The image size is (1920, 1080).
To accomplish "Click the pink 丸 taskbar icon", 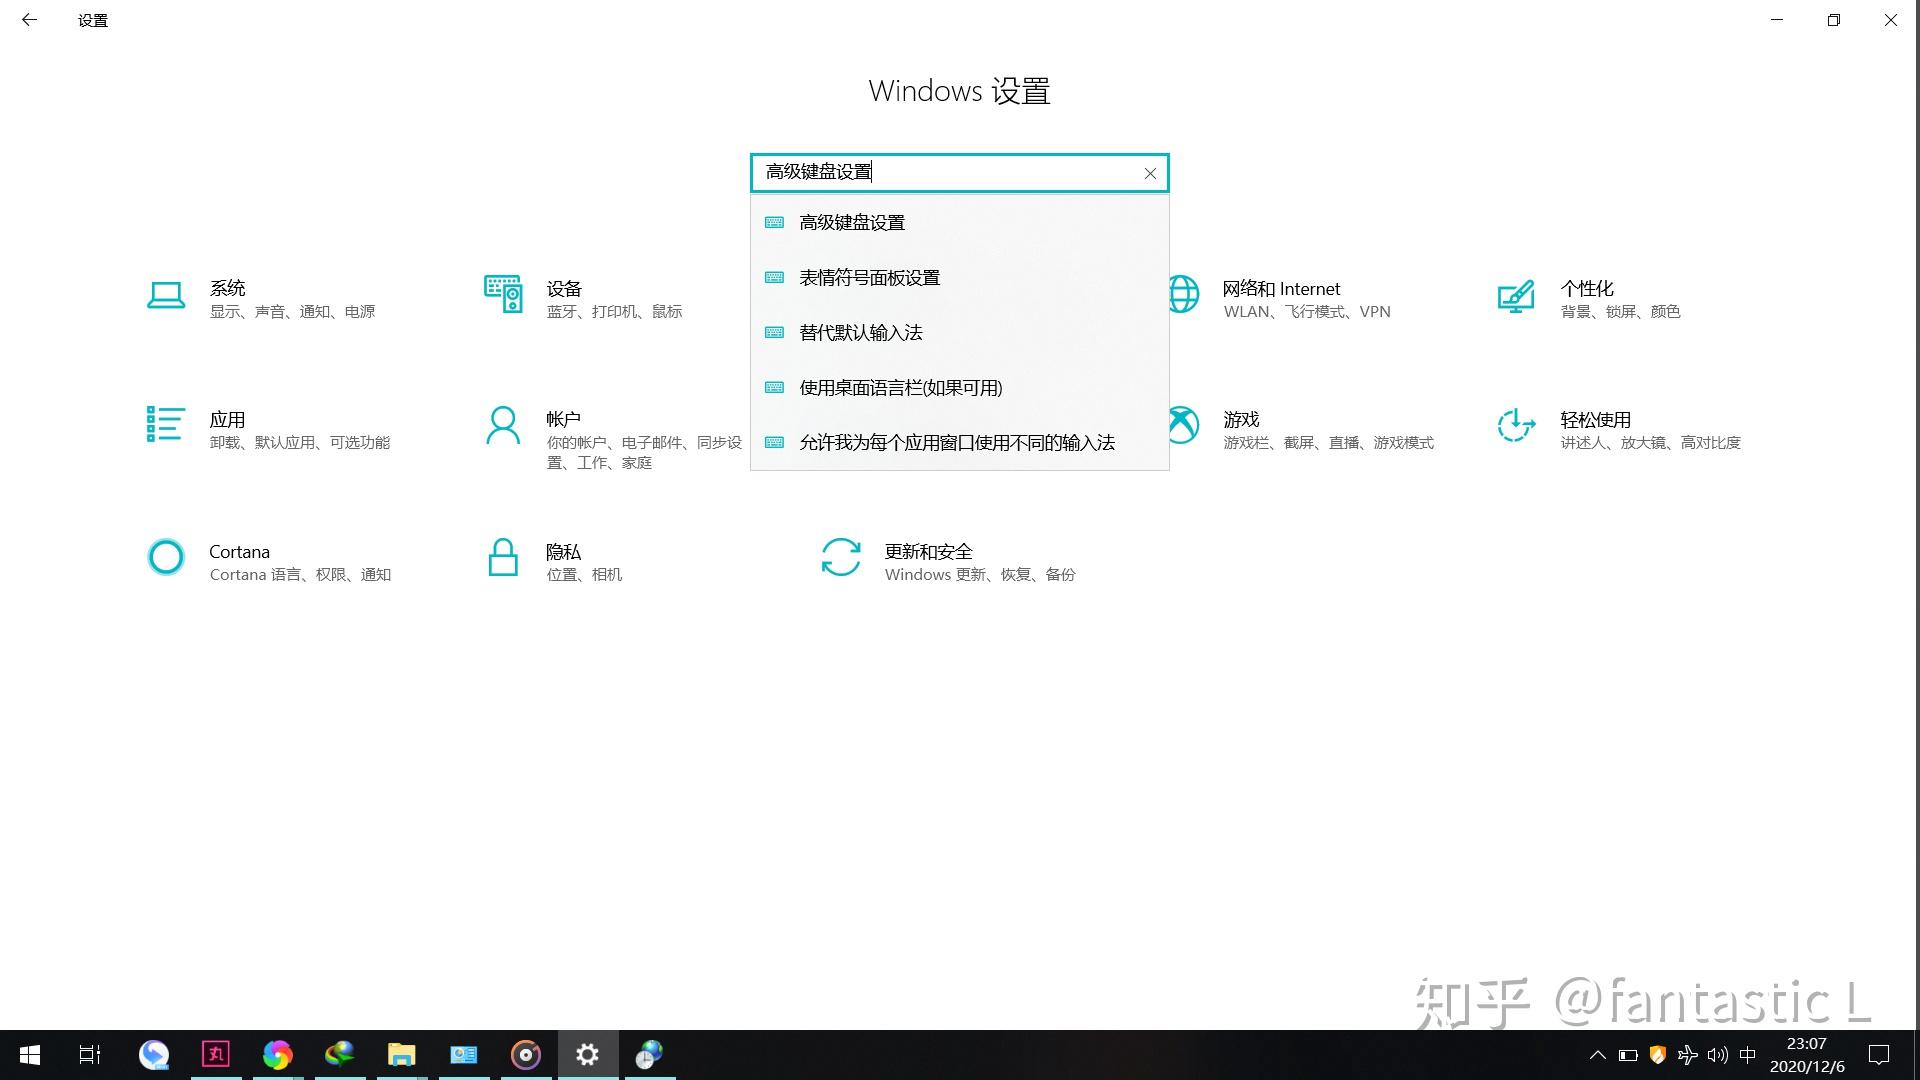I will [x=215, y=1055].
